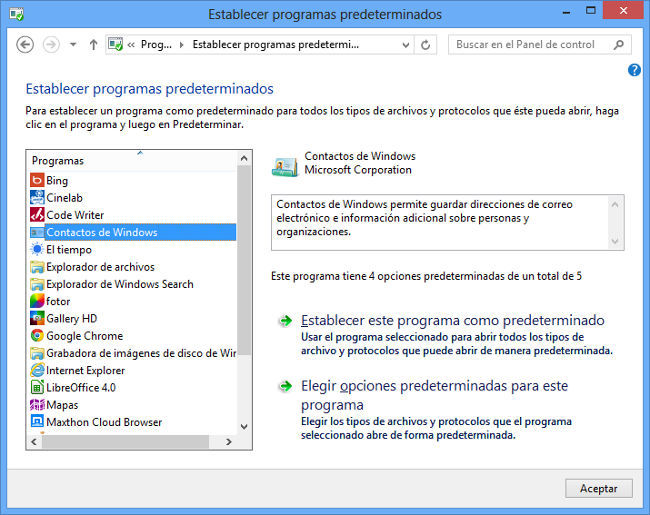Image resolution: width=650 pixels, height=515 pixels.
Task: Select the Prog... breadcrumb segment
Action: (x=156, y=44)
